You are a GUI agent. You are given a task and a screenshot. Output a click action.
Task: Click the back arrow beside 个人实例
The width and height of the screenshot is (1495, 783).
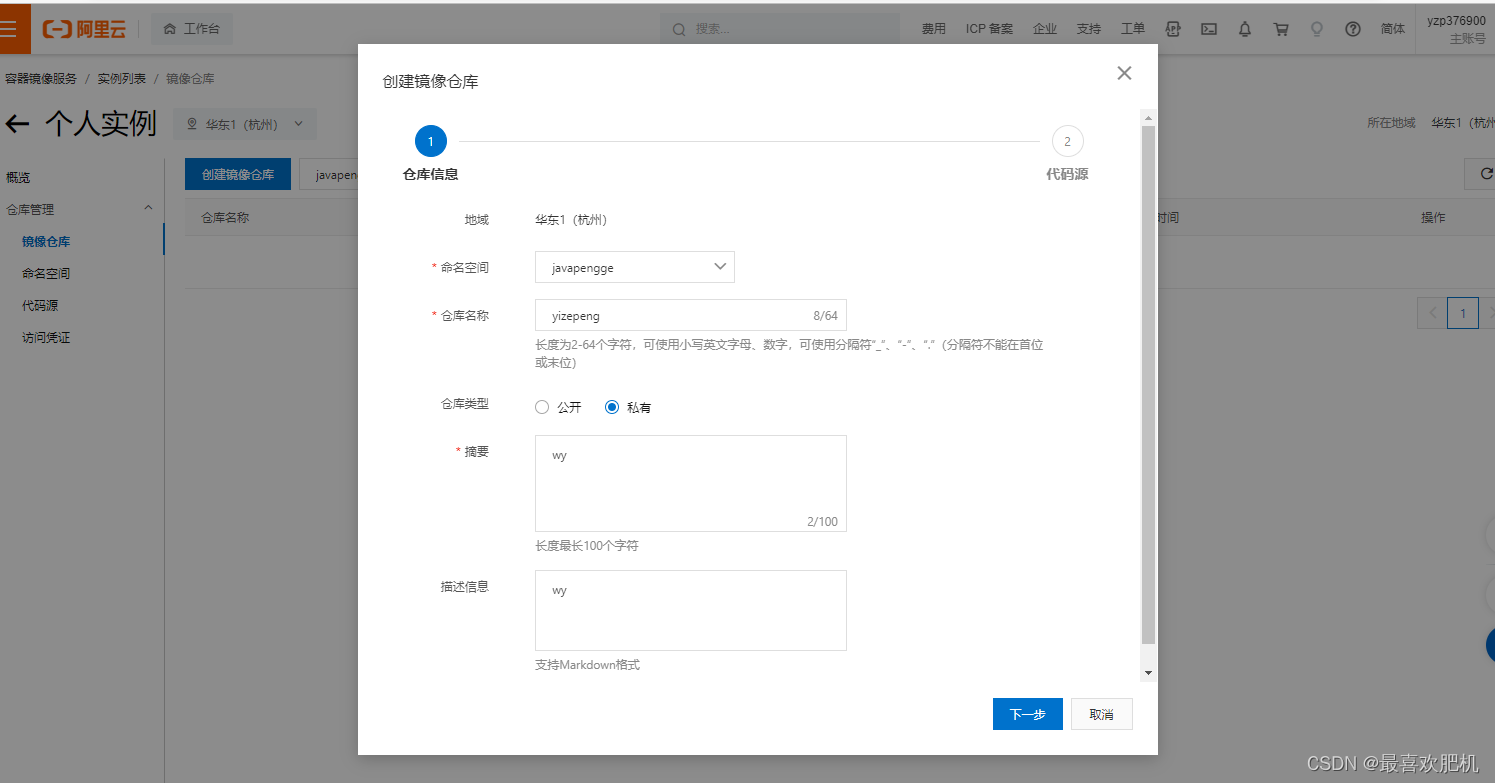18,124
